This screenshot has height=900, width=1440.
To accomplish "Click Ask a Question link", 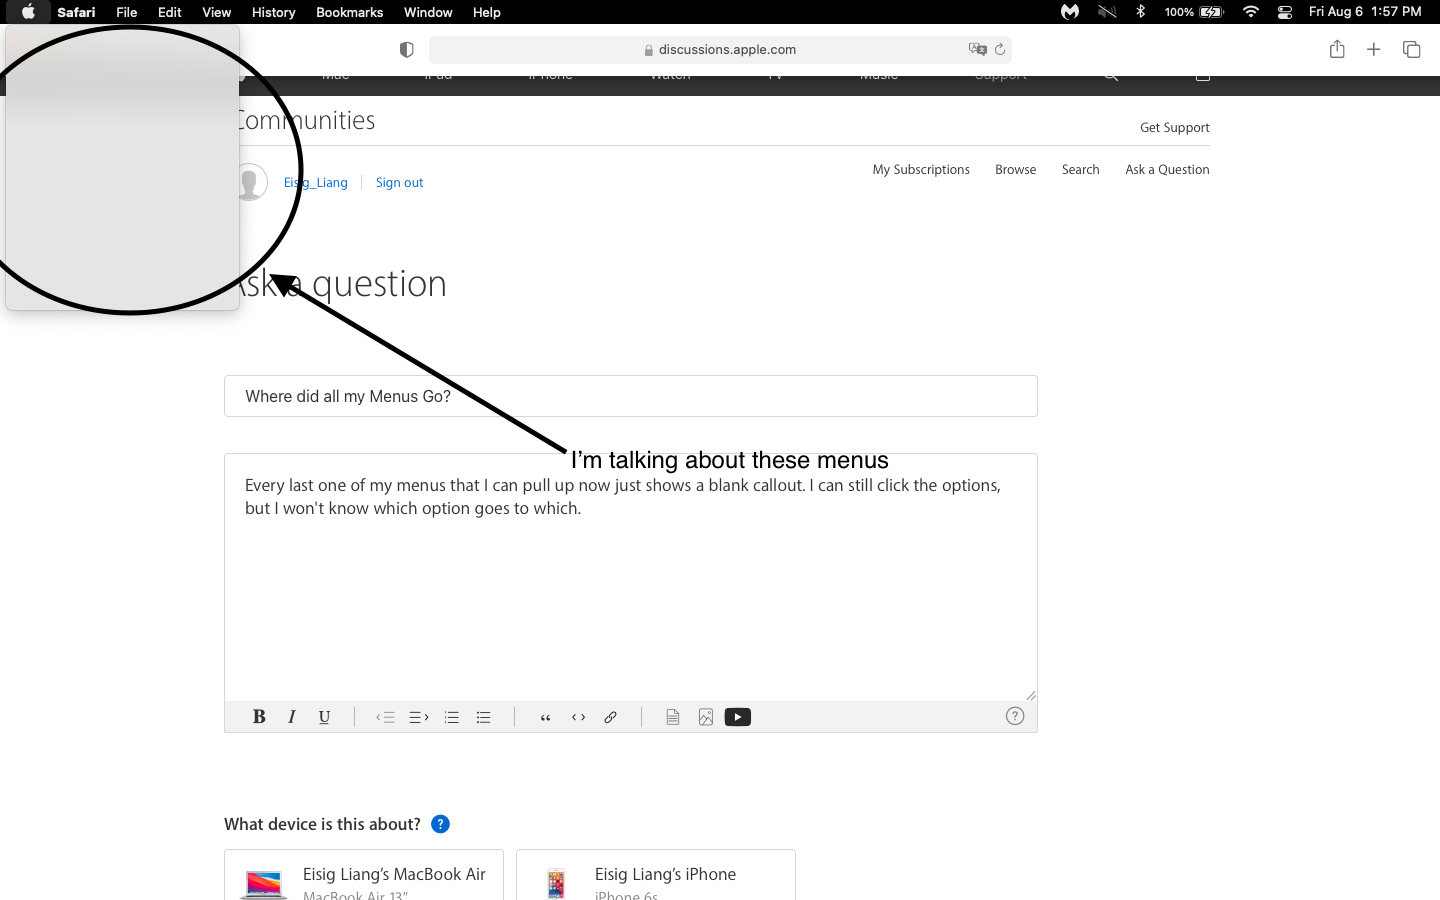I will (x=1167, y=170).
